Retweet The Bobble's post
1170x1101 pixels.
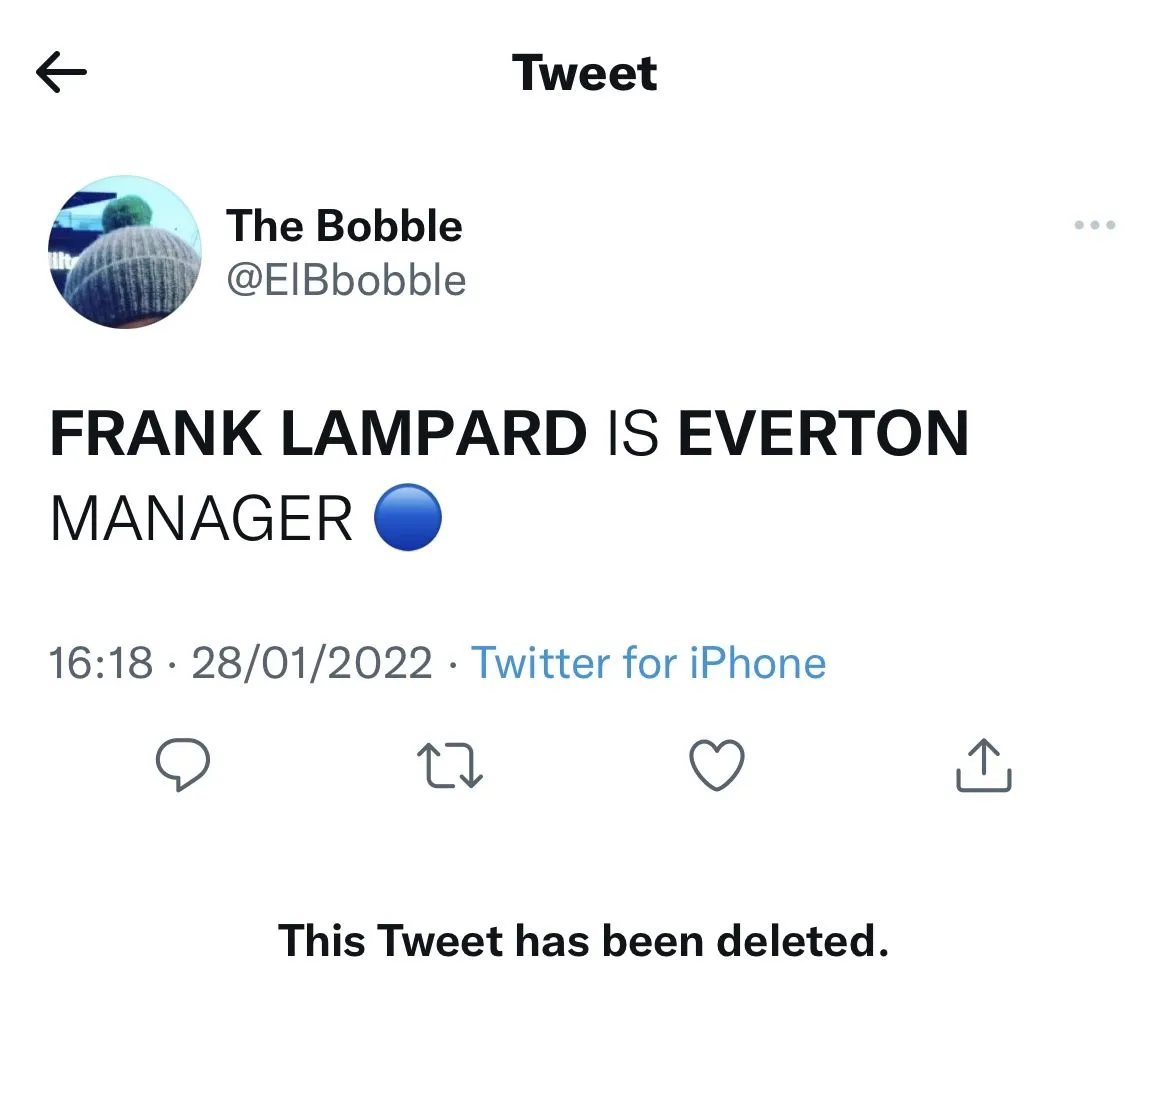pos(449,765)
